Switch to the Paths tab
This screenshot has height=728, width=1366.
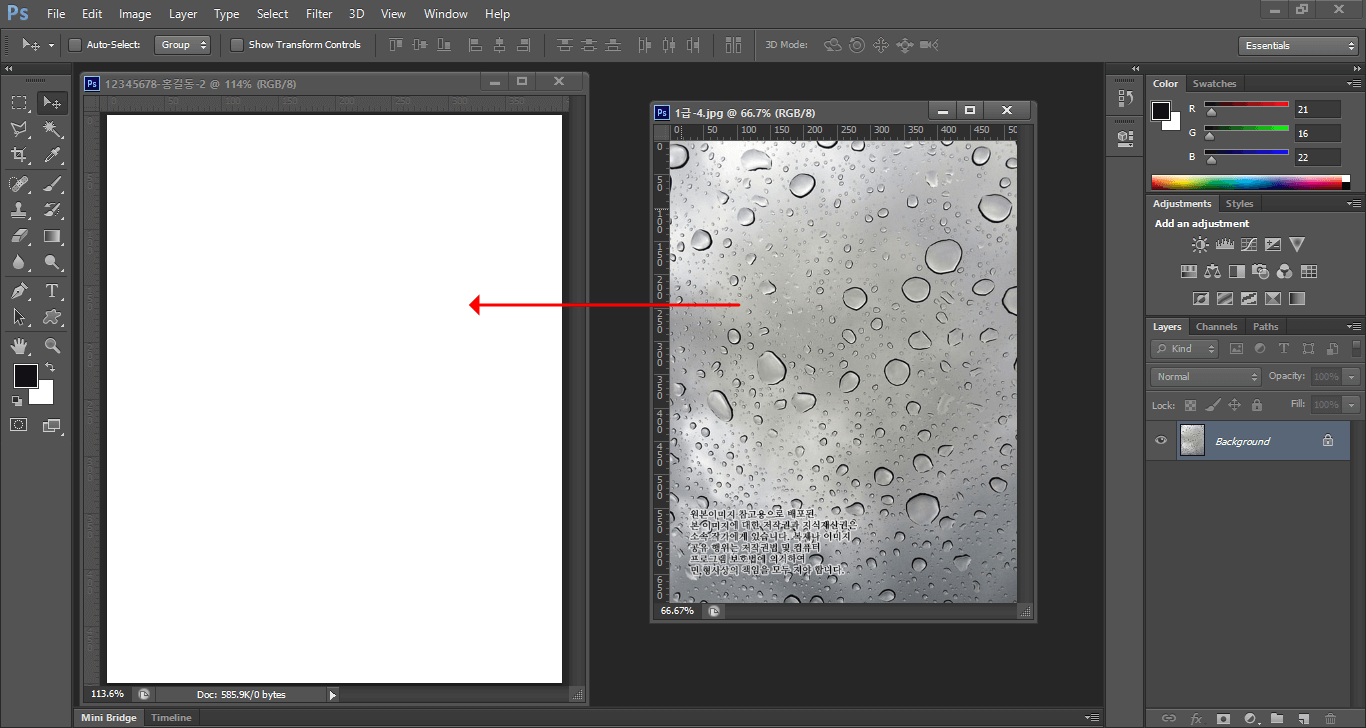tap(1265, 327)
